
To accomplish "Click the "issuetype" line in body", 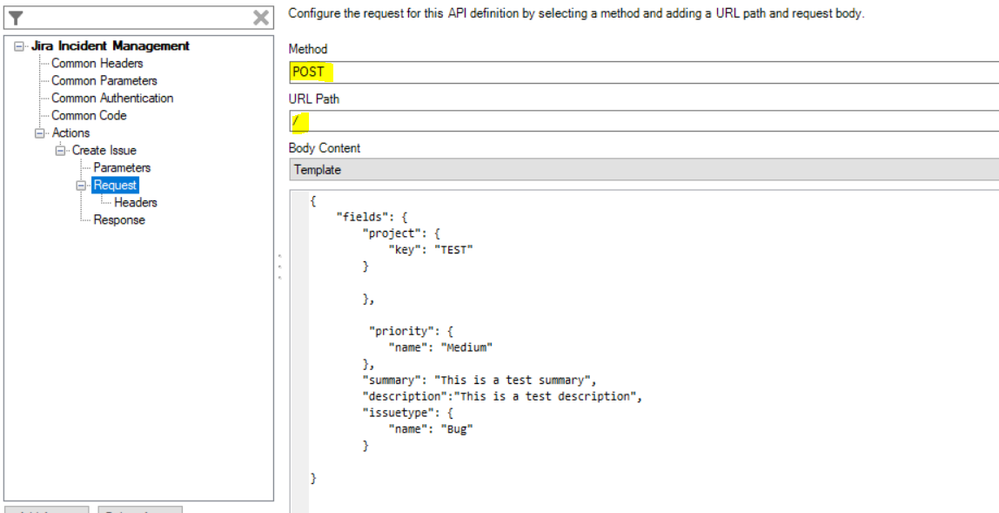I will click(x=407, y=413).
